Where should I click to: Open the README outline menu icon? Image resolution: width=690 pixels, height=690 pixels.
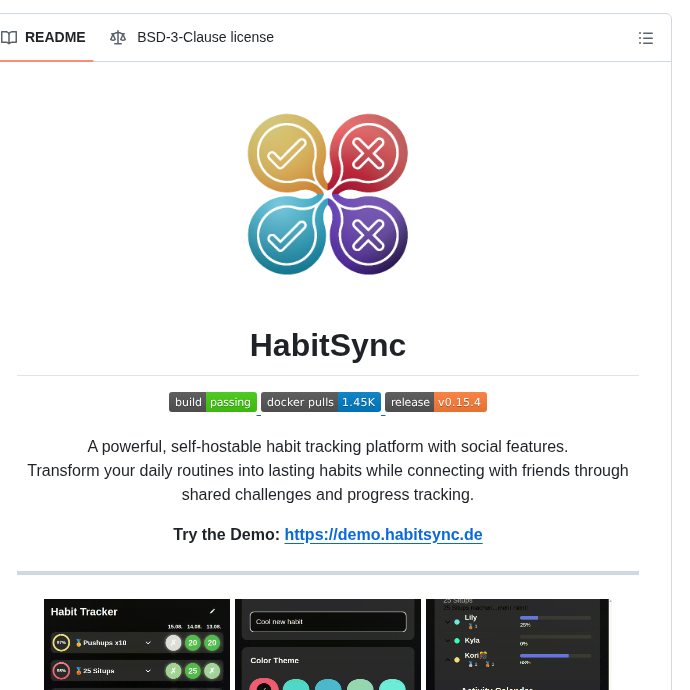coord(645,38)
